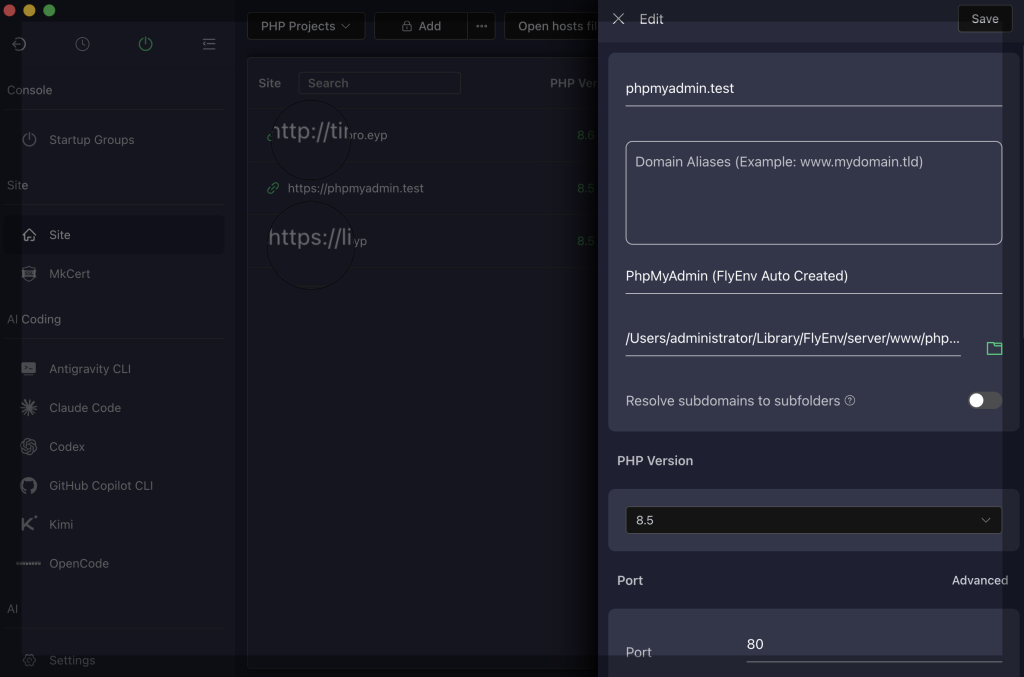
Task: Open Kimi in the sidebar
Action: tap(114, 525)
